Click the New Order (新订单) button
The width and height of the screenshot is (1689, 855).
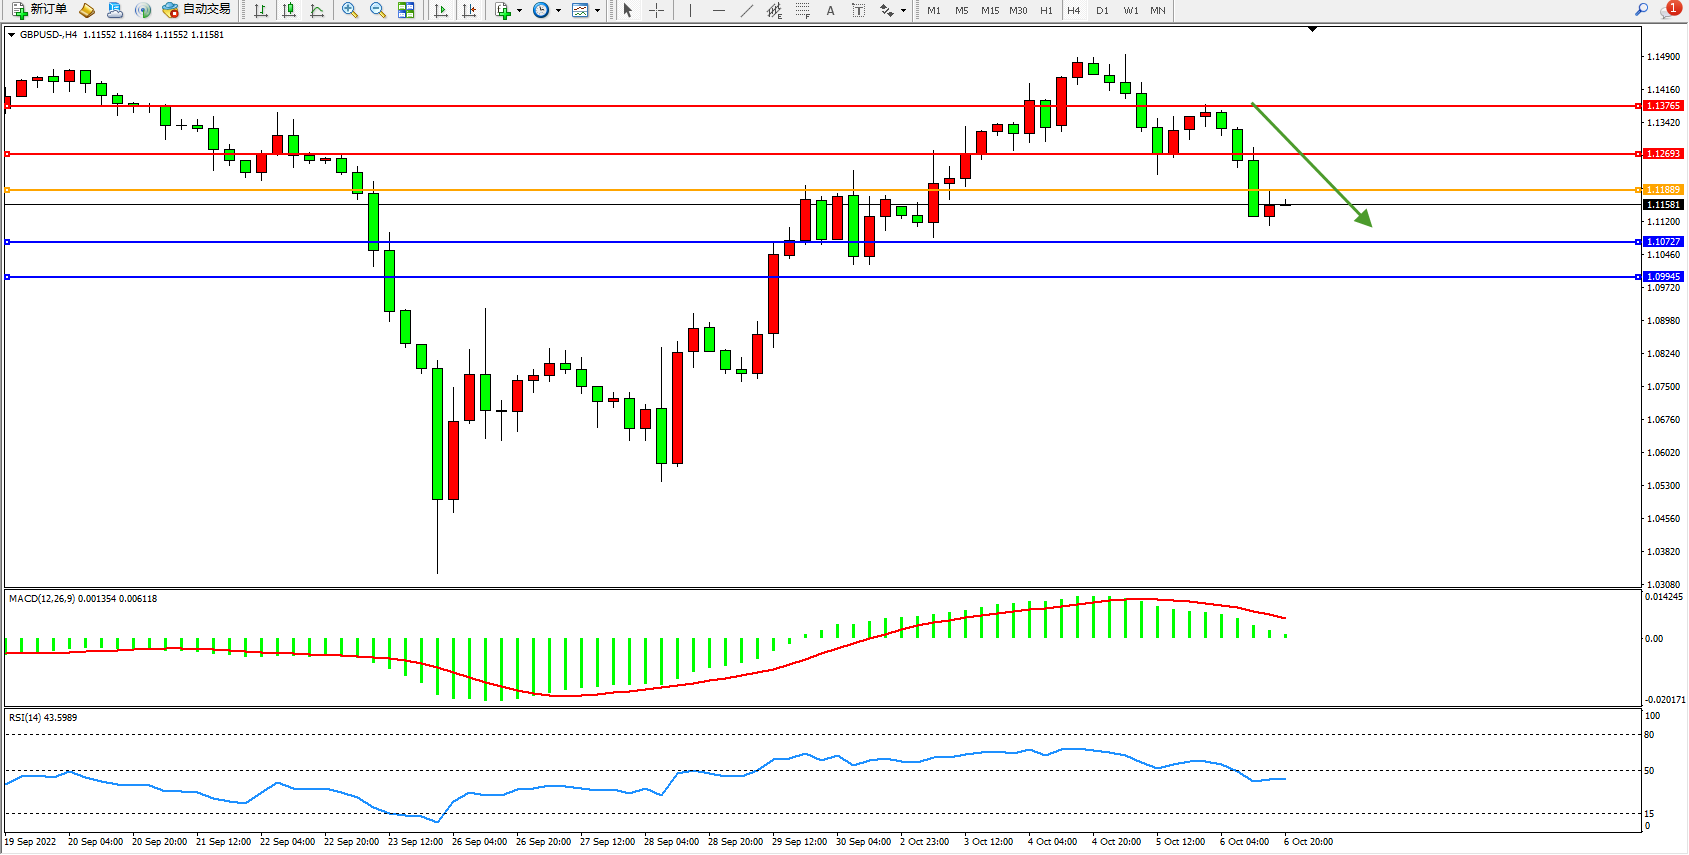pyautogui.click(x=40, y=10)
